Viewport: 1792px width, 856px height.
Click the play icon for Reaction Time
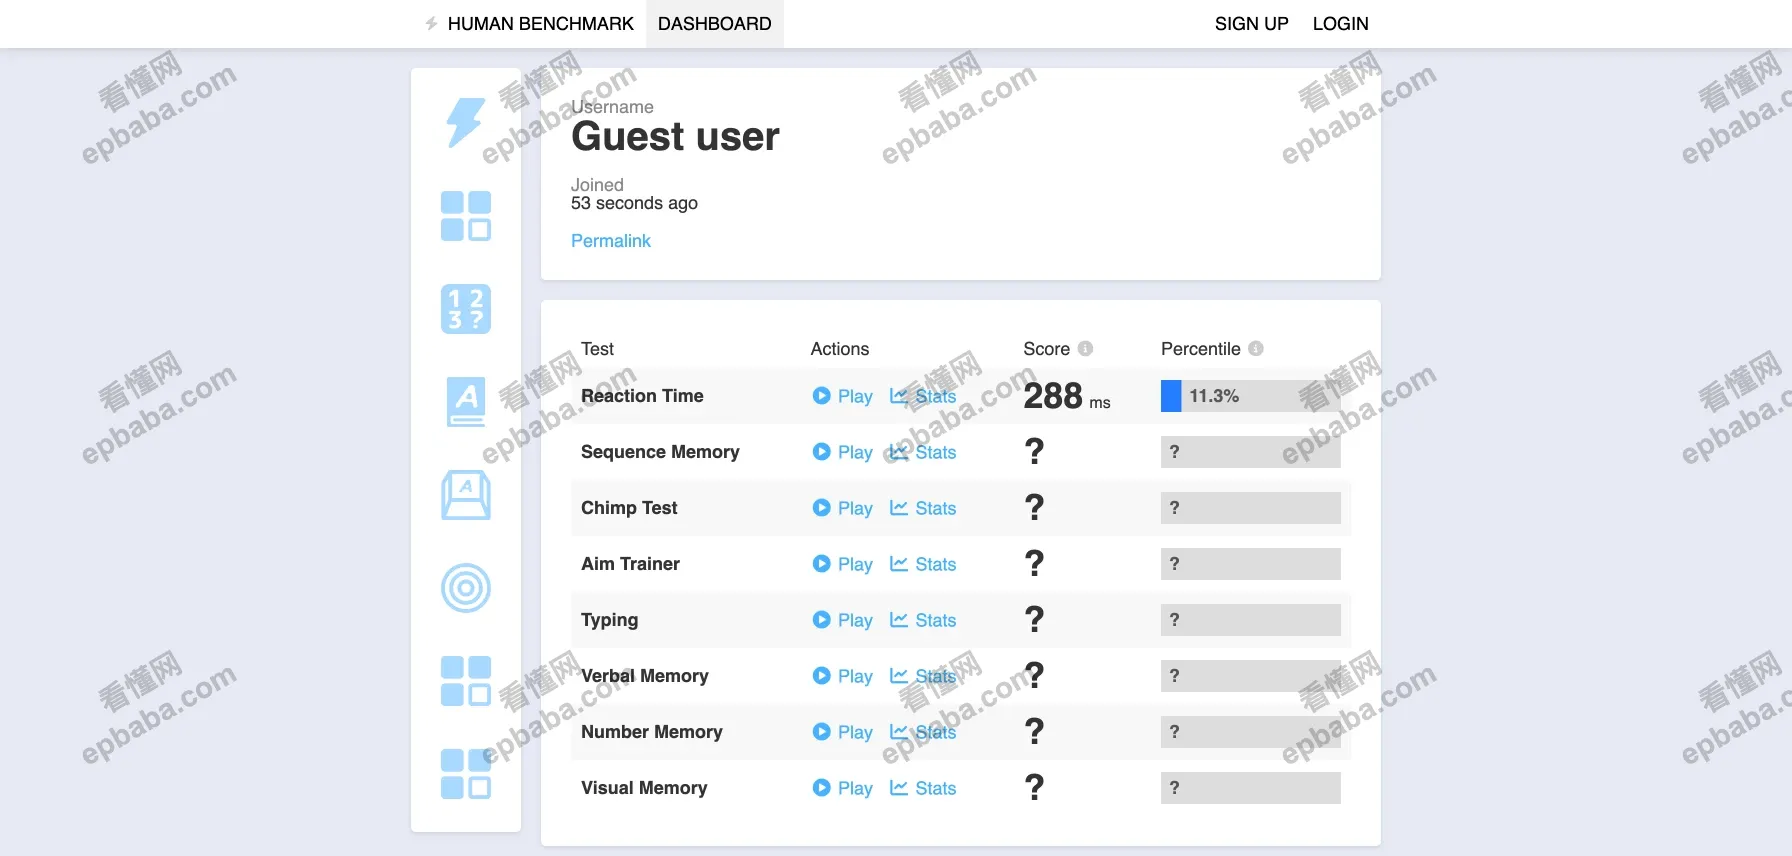pos(822,396)
